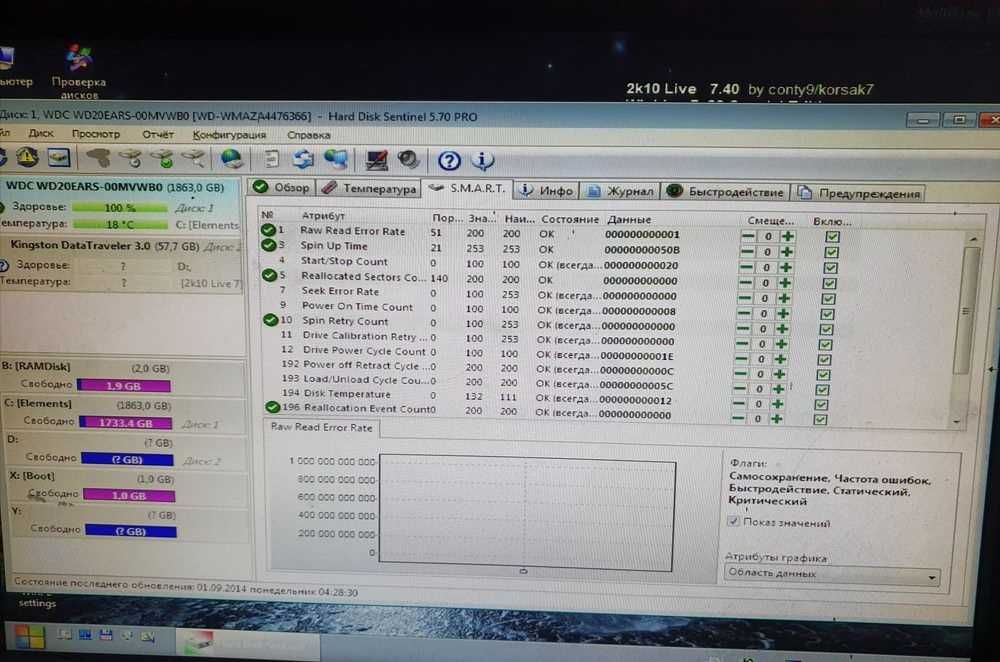Decrease offset with minus for Raw Read Error Rate
This screenshot has width=1000, height=662.
(x=749, y=236)
